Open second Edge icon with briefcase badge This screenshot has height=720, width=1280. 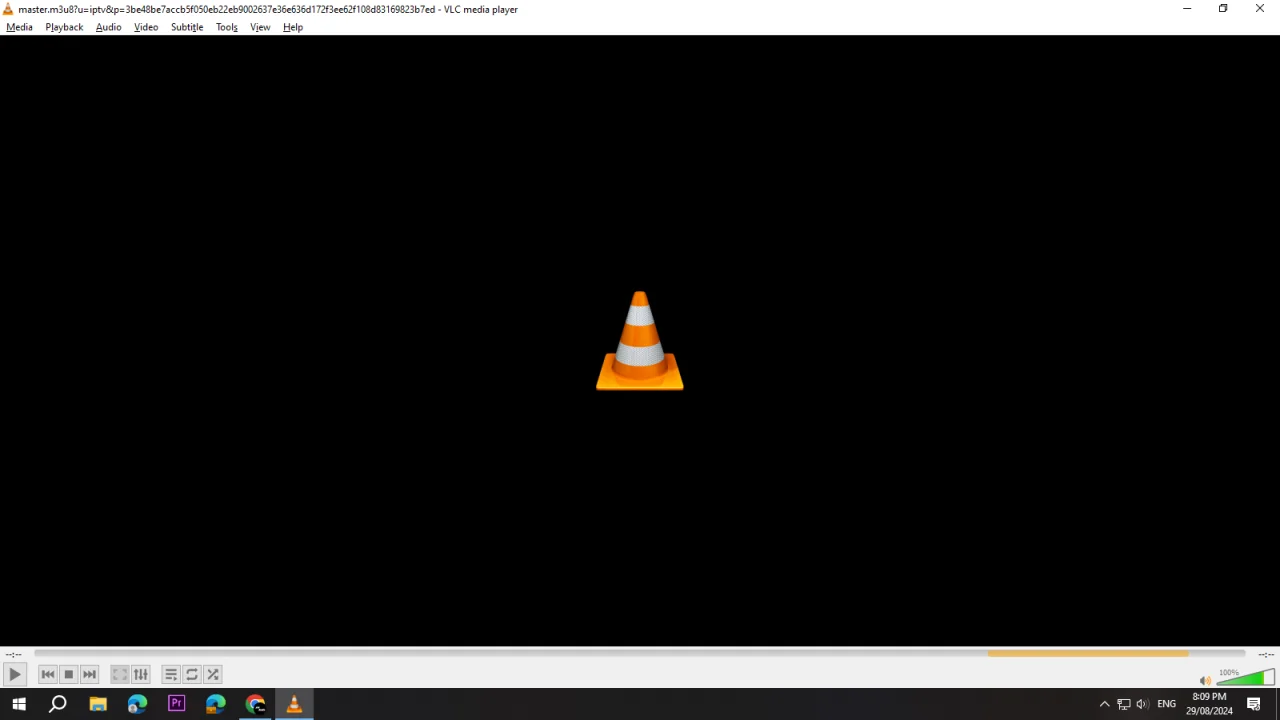coord(216,704)
